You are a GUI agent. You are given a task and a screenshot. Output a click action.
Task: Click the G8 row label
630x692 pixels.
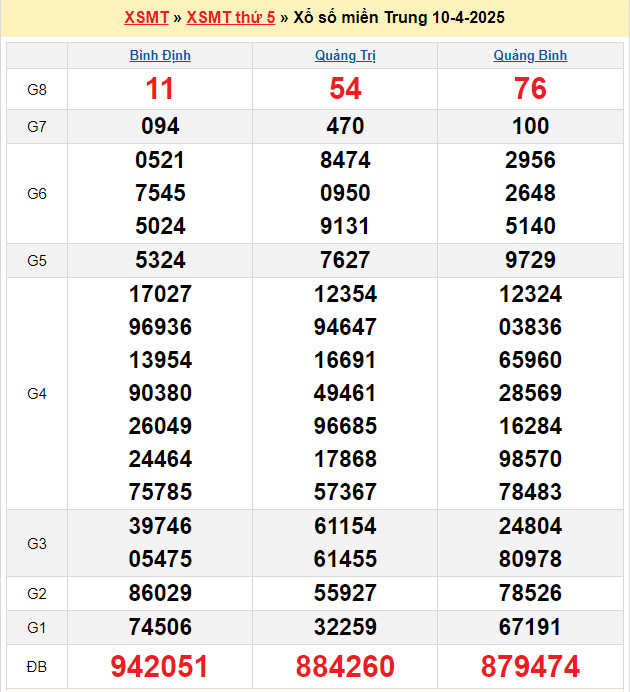pyautogui.click(x=37, y=90)
